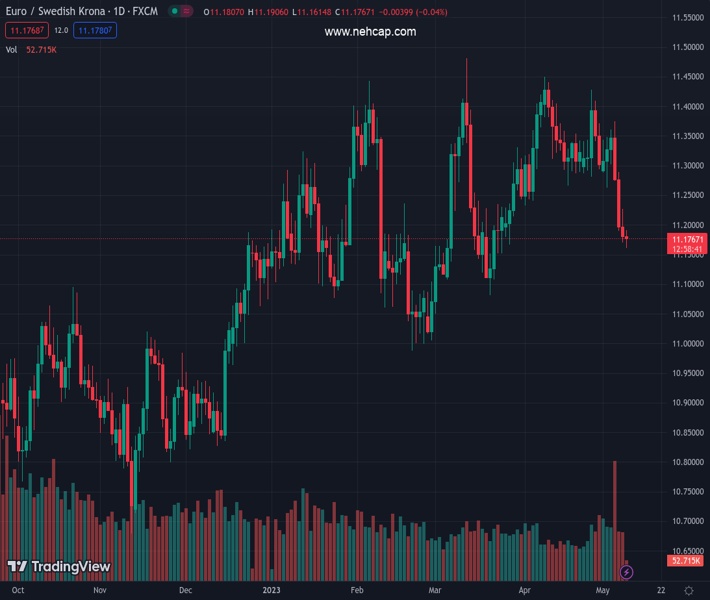This screenshot has height=600, width=710.
Task: Click the 11.45000 price axis label
Action: click(688, 77)
